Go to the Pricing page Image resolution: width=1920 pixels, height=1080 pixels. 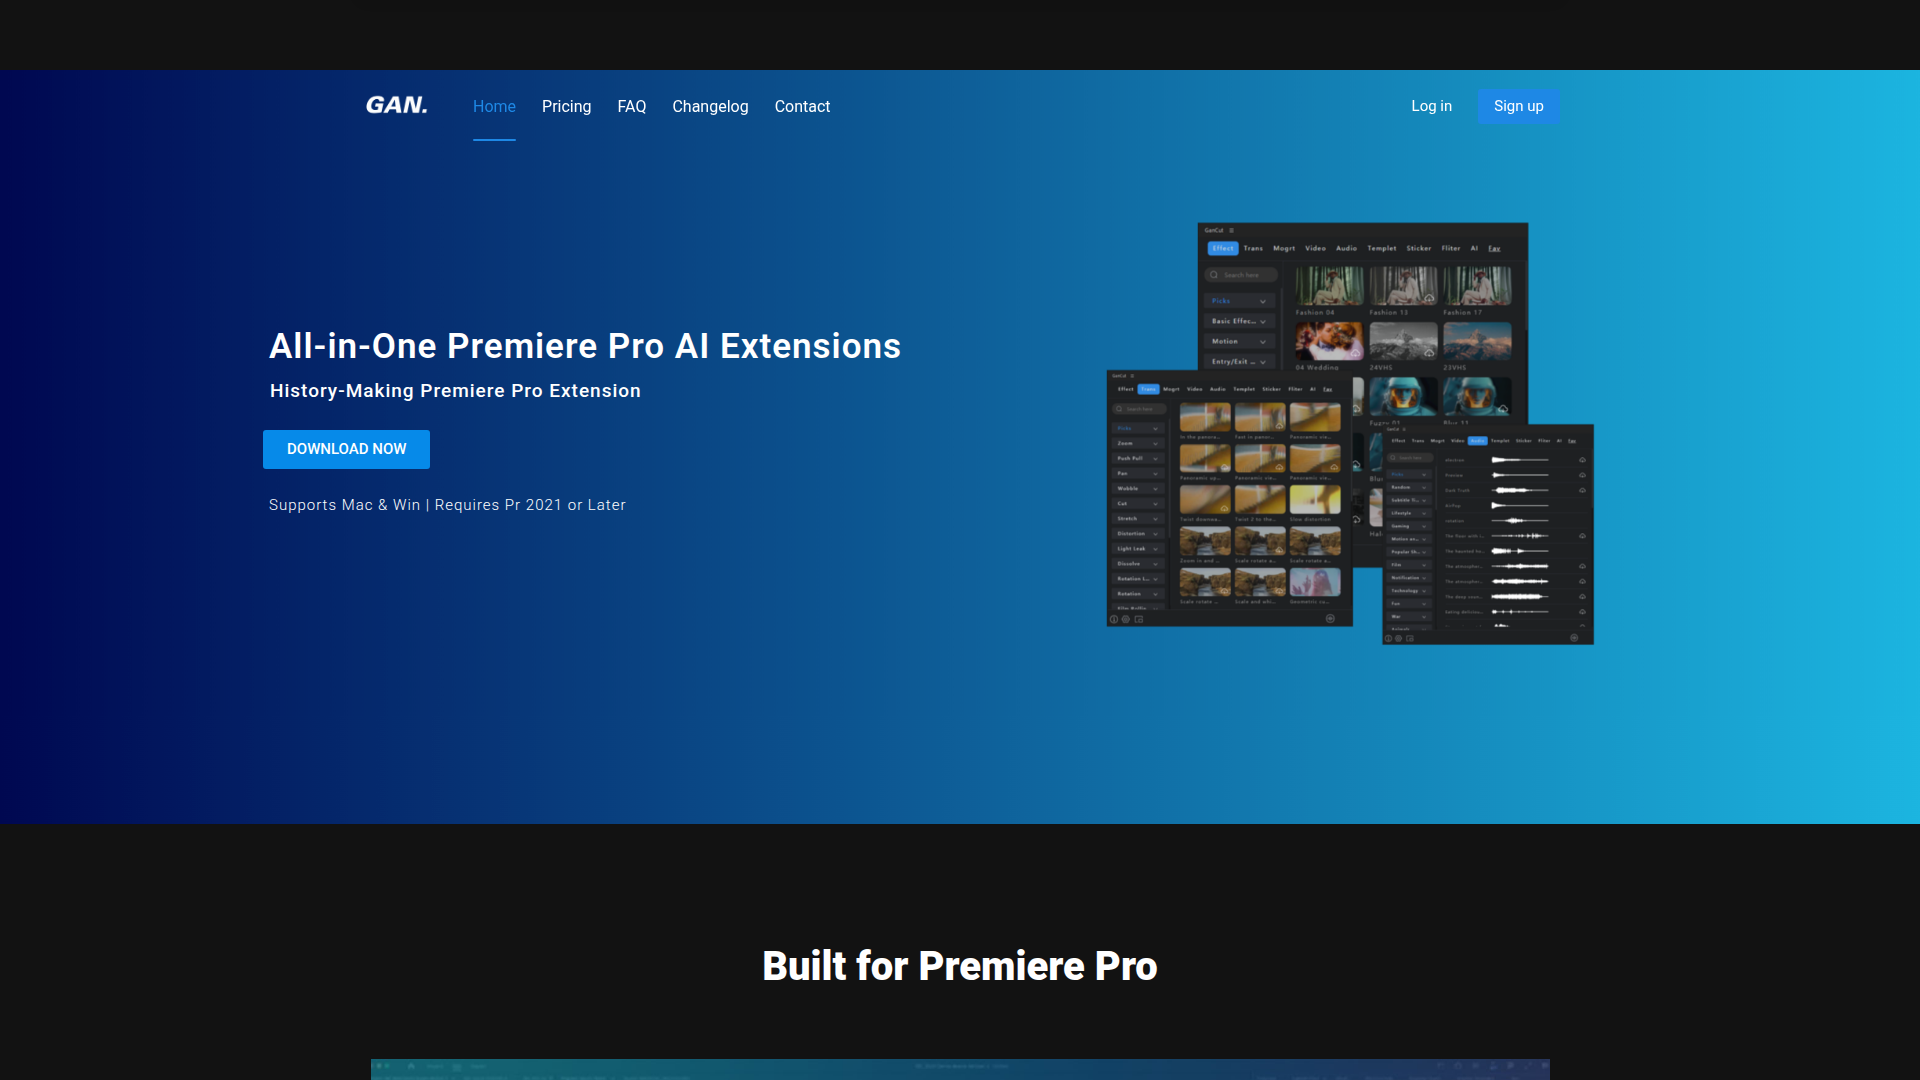pyautogui.click(x=566, y=106)
